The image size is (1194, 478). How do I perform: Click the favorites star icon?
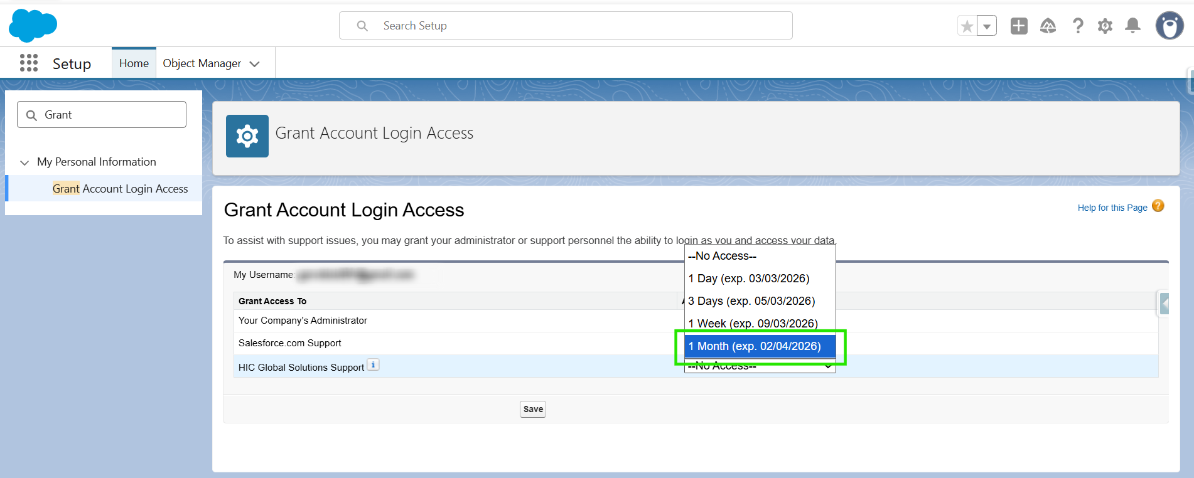[967, 26]
